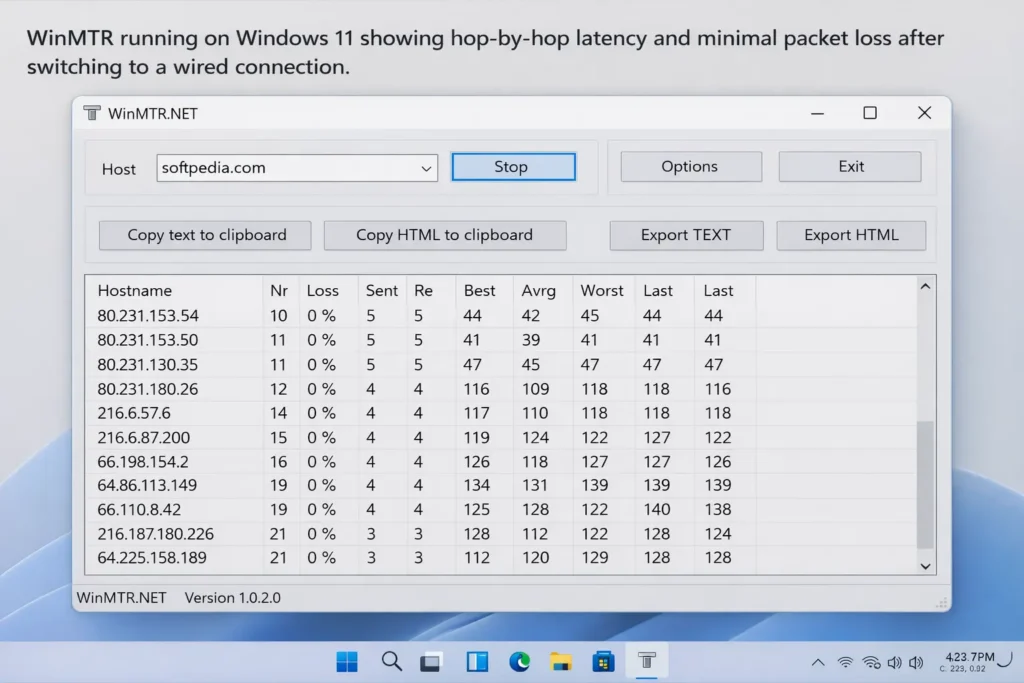Open the Options dialog
The height and width of the screenshot is (683, 1024).
pos(690,167)
